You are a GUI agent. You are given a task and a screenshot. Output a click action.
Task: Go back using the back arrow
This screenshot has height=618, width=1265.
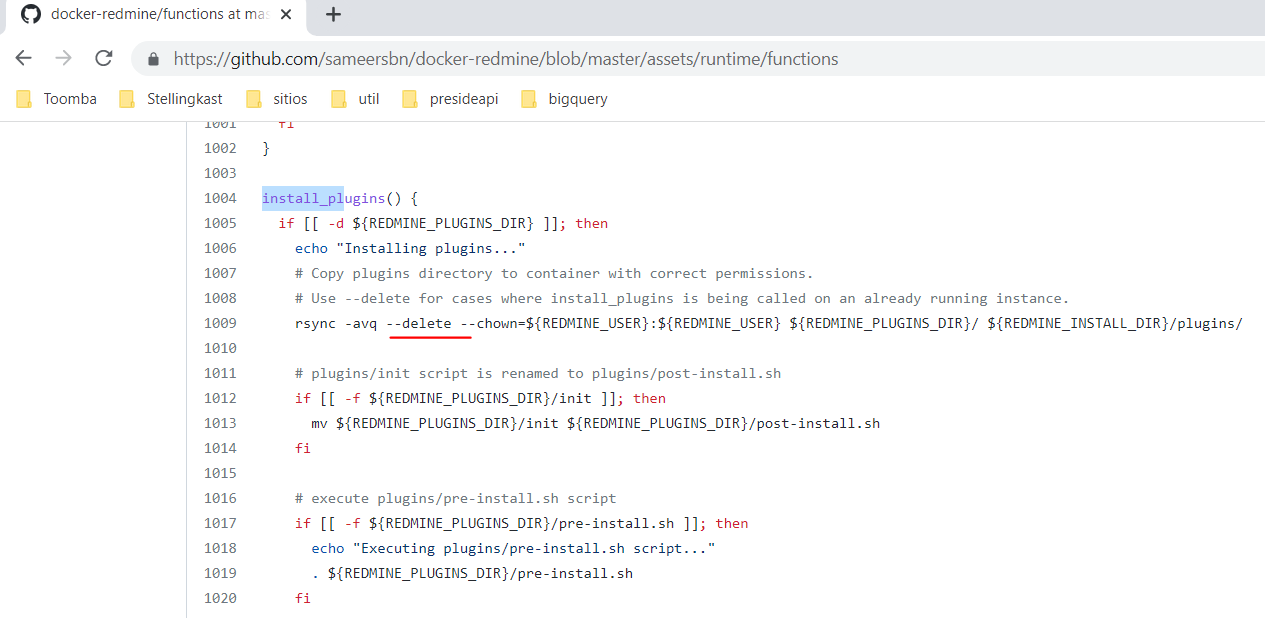23,58
